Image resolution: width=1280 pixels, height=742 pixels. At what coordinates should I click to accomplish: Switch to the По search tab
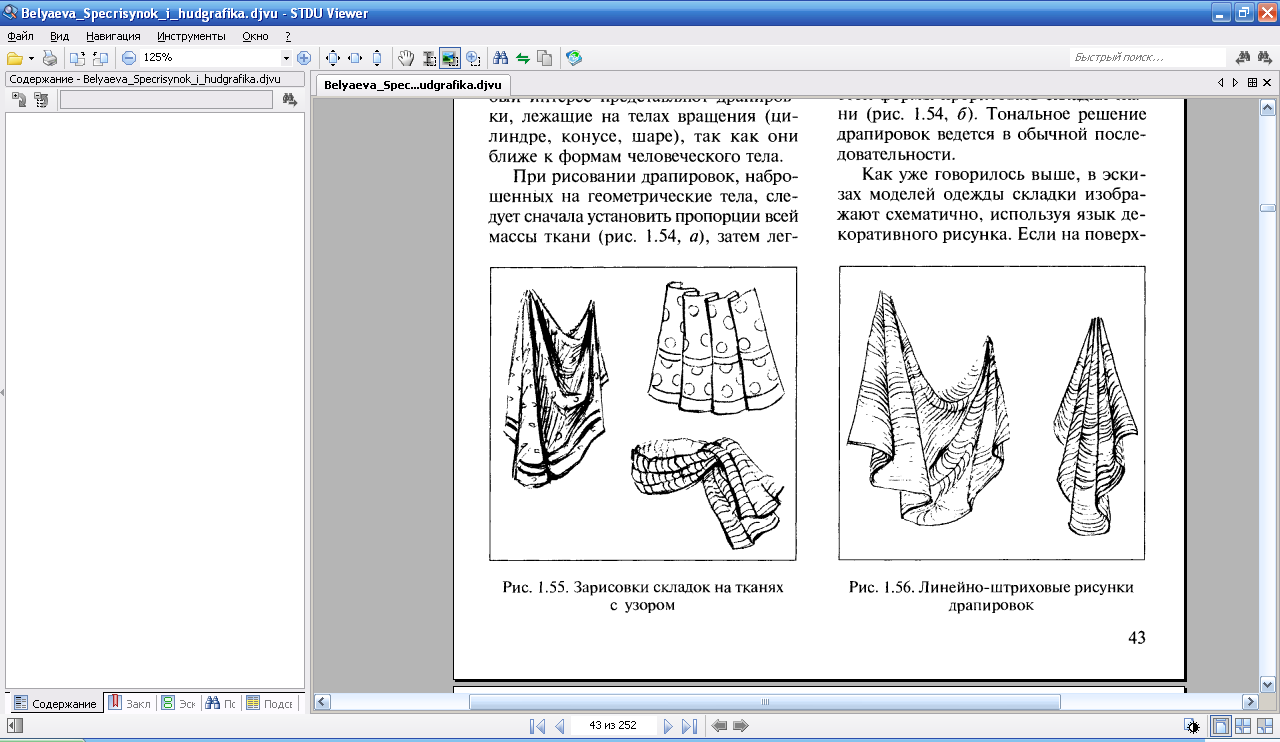[221, 703]
